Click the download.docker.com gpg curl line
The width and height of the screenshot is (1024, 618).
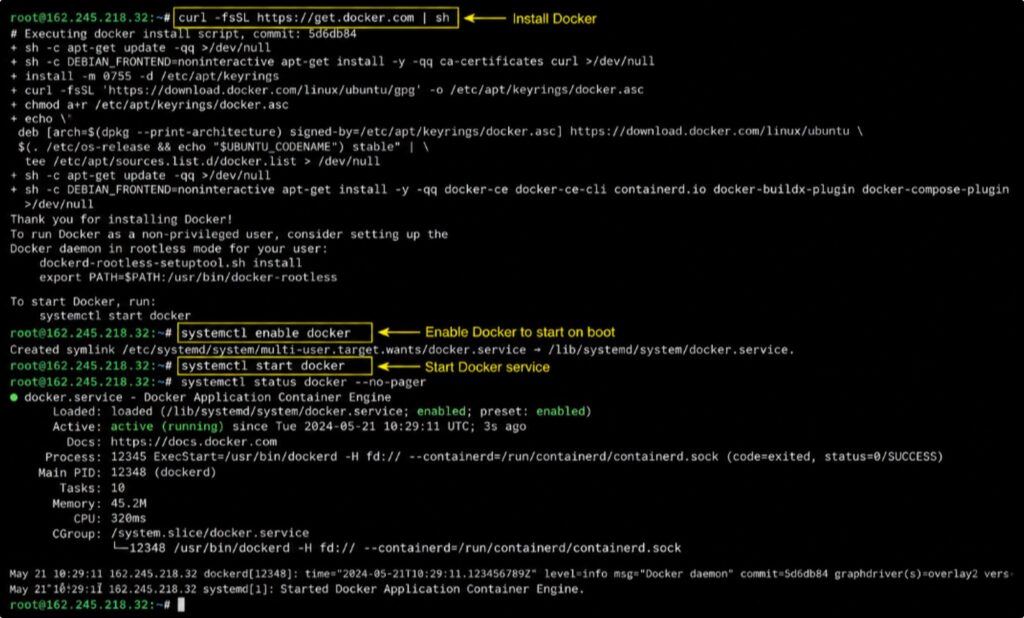click(327, 90)
